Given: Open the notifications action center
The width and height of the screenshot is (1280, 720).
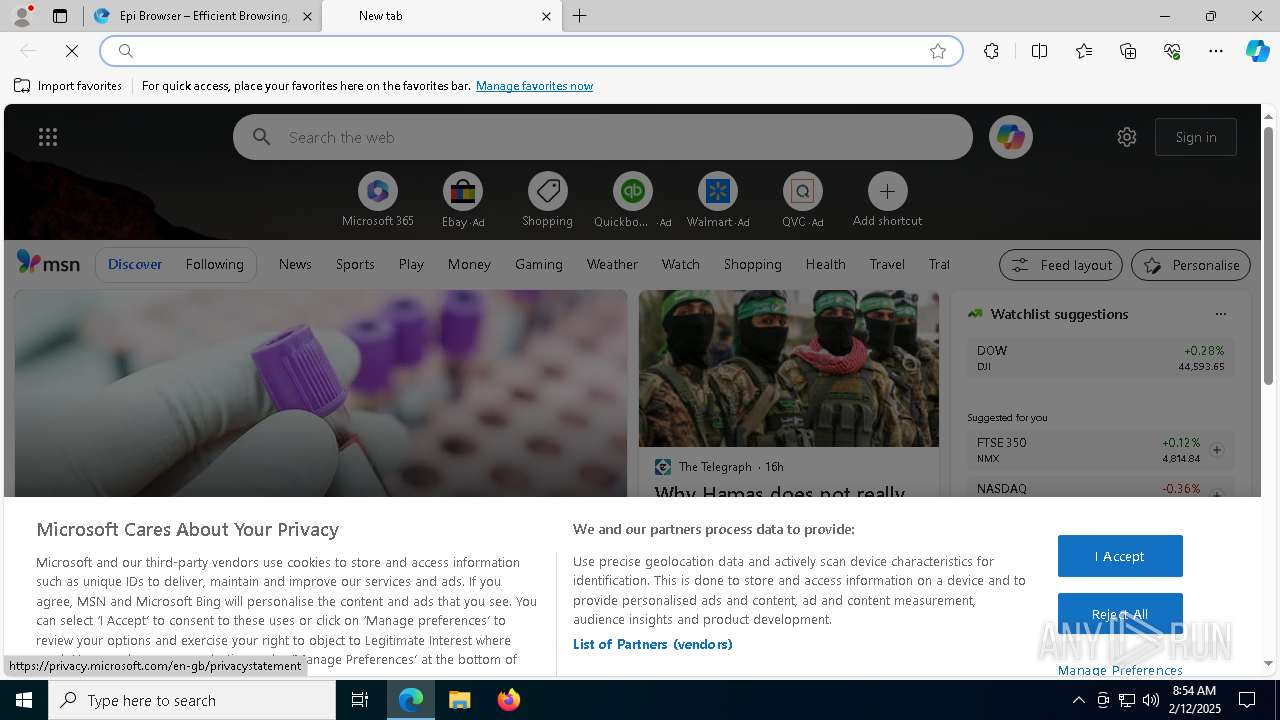Looking at the screenshot, I should (x=1247, y=700).
